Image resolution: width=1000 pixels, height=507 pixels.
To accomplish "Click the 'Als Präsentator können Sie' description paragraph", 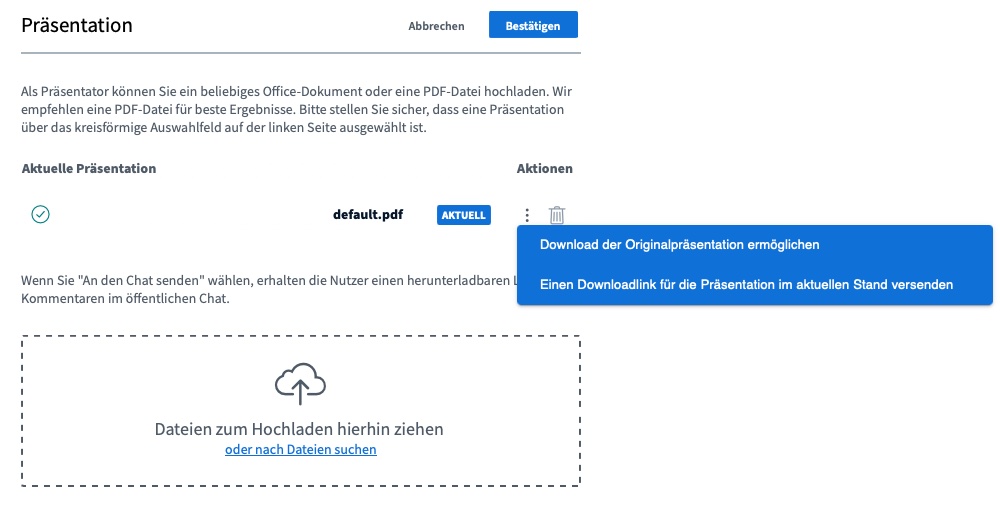I will tap(295, 110).
